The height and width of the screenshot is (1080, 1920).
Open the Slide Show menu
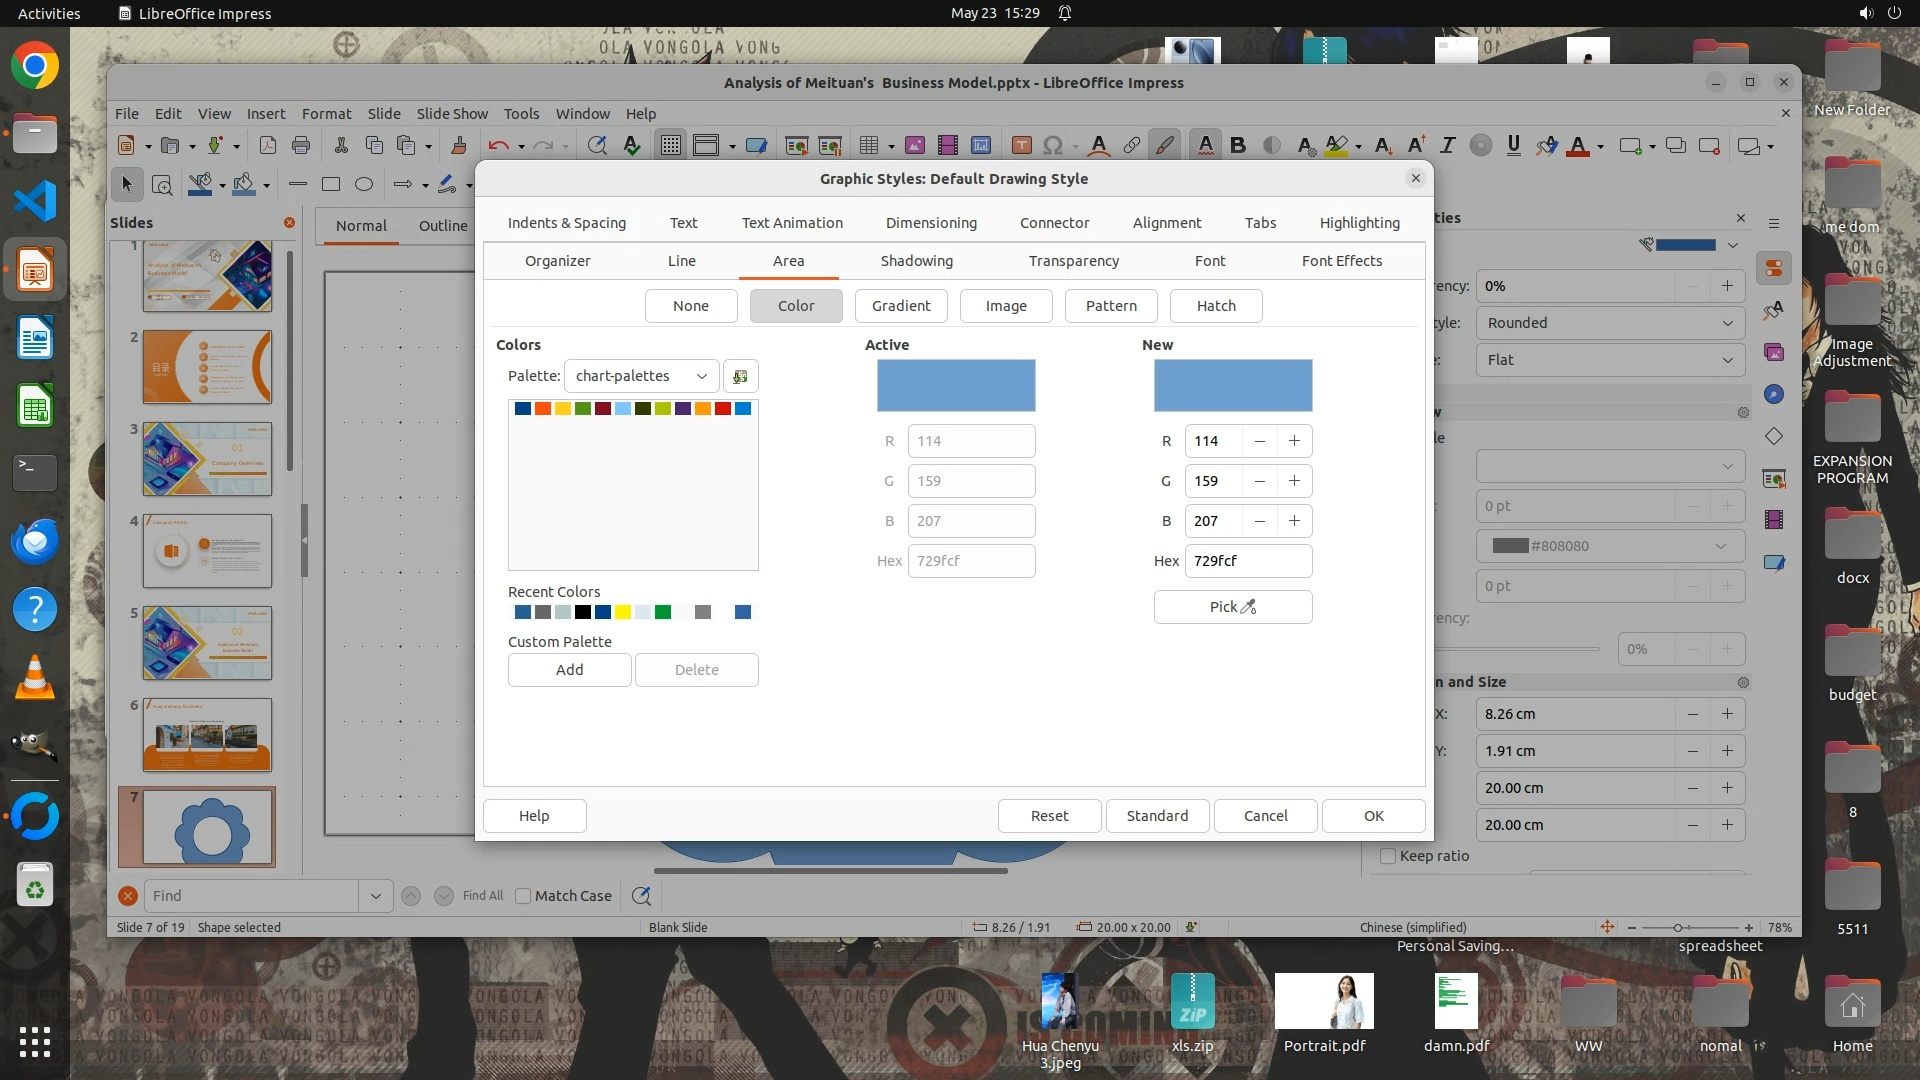coord(452,114)
